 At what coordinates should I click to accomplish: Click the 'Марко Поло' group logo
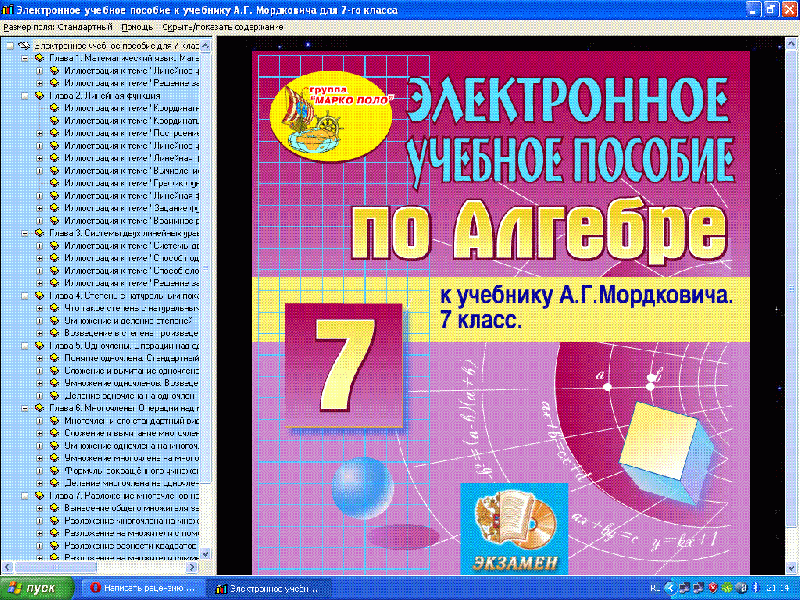[331, 117]
